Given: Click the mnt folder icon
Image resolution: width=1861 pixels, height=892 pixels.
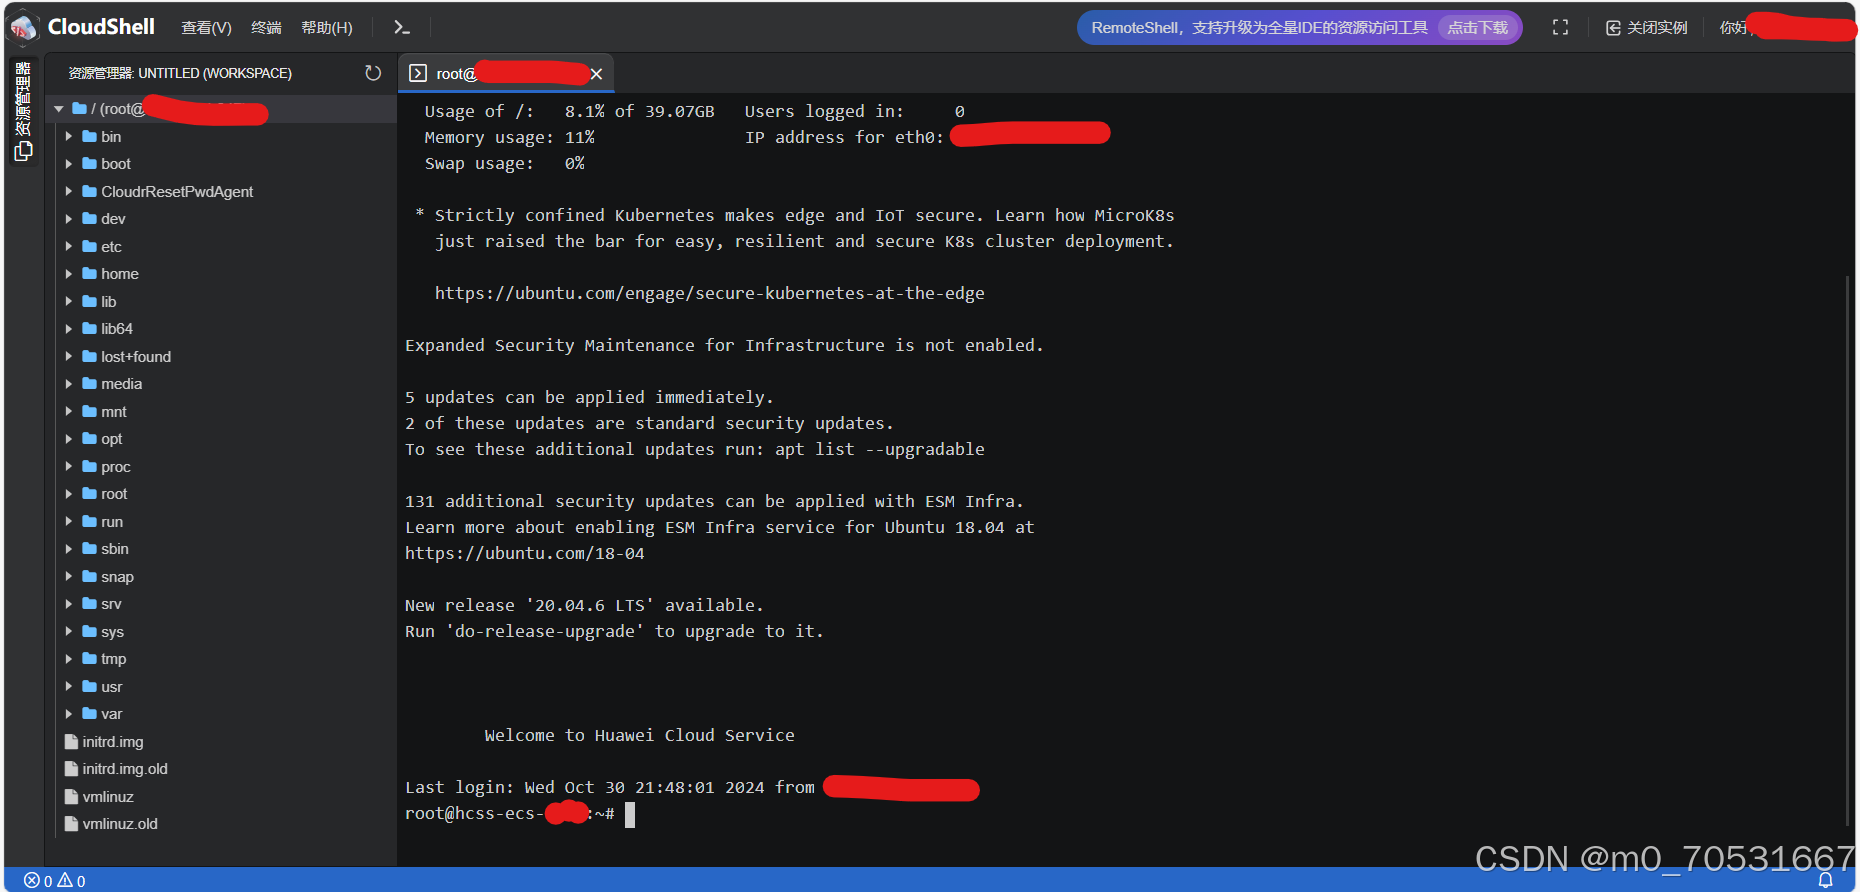Looking at the screenshot, I should (x=90, y=412).
